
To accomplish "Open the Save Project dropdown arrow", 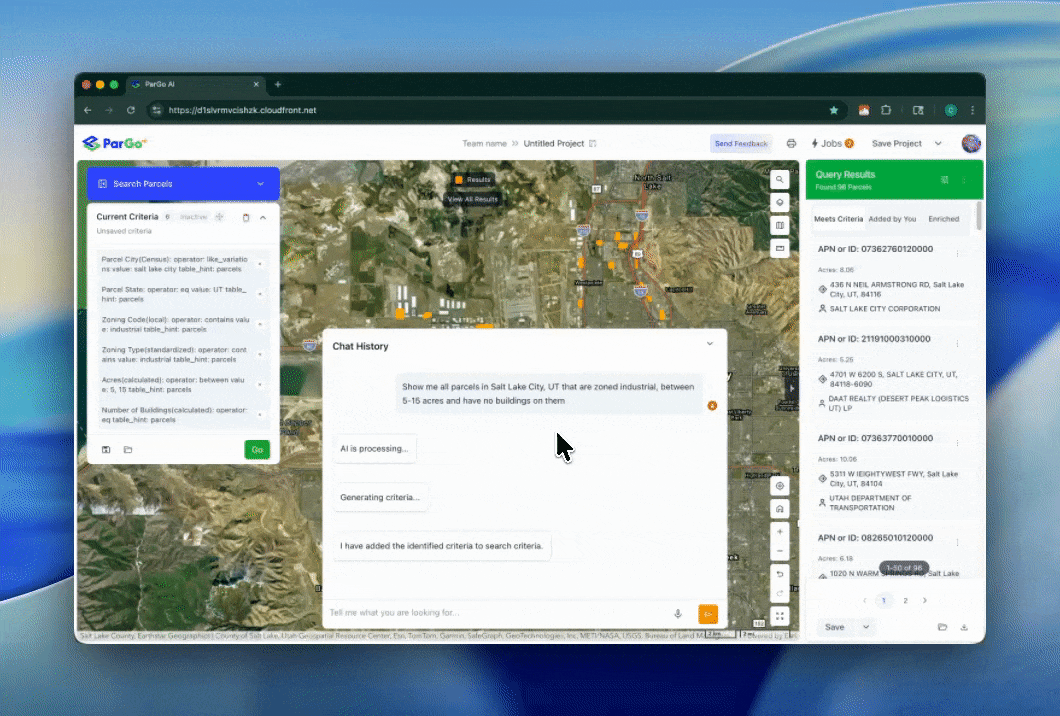I will (x=938, y=144).
